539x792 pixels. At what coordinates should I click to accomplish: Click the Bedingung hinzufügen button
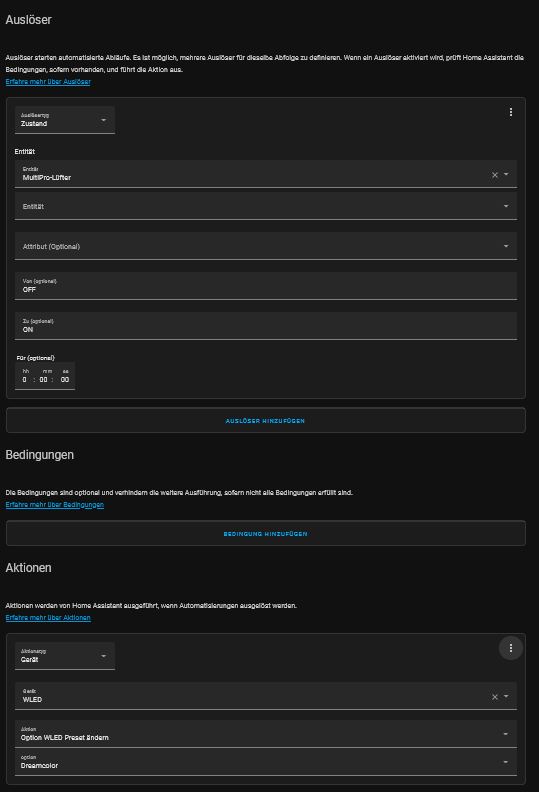[x=266, y=533]
